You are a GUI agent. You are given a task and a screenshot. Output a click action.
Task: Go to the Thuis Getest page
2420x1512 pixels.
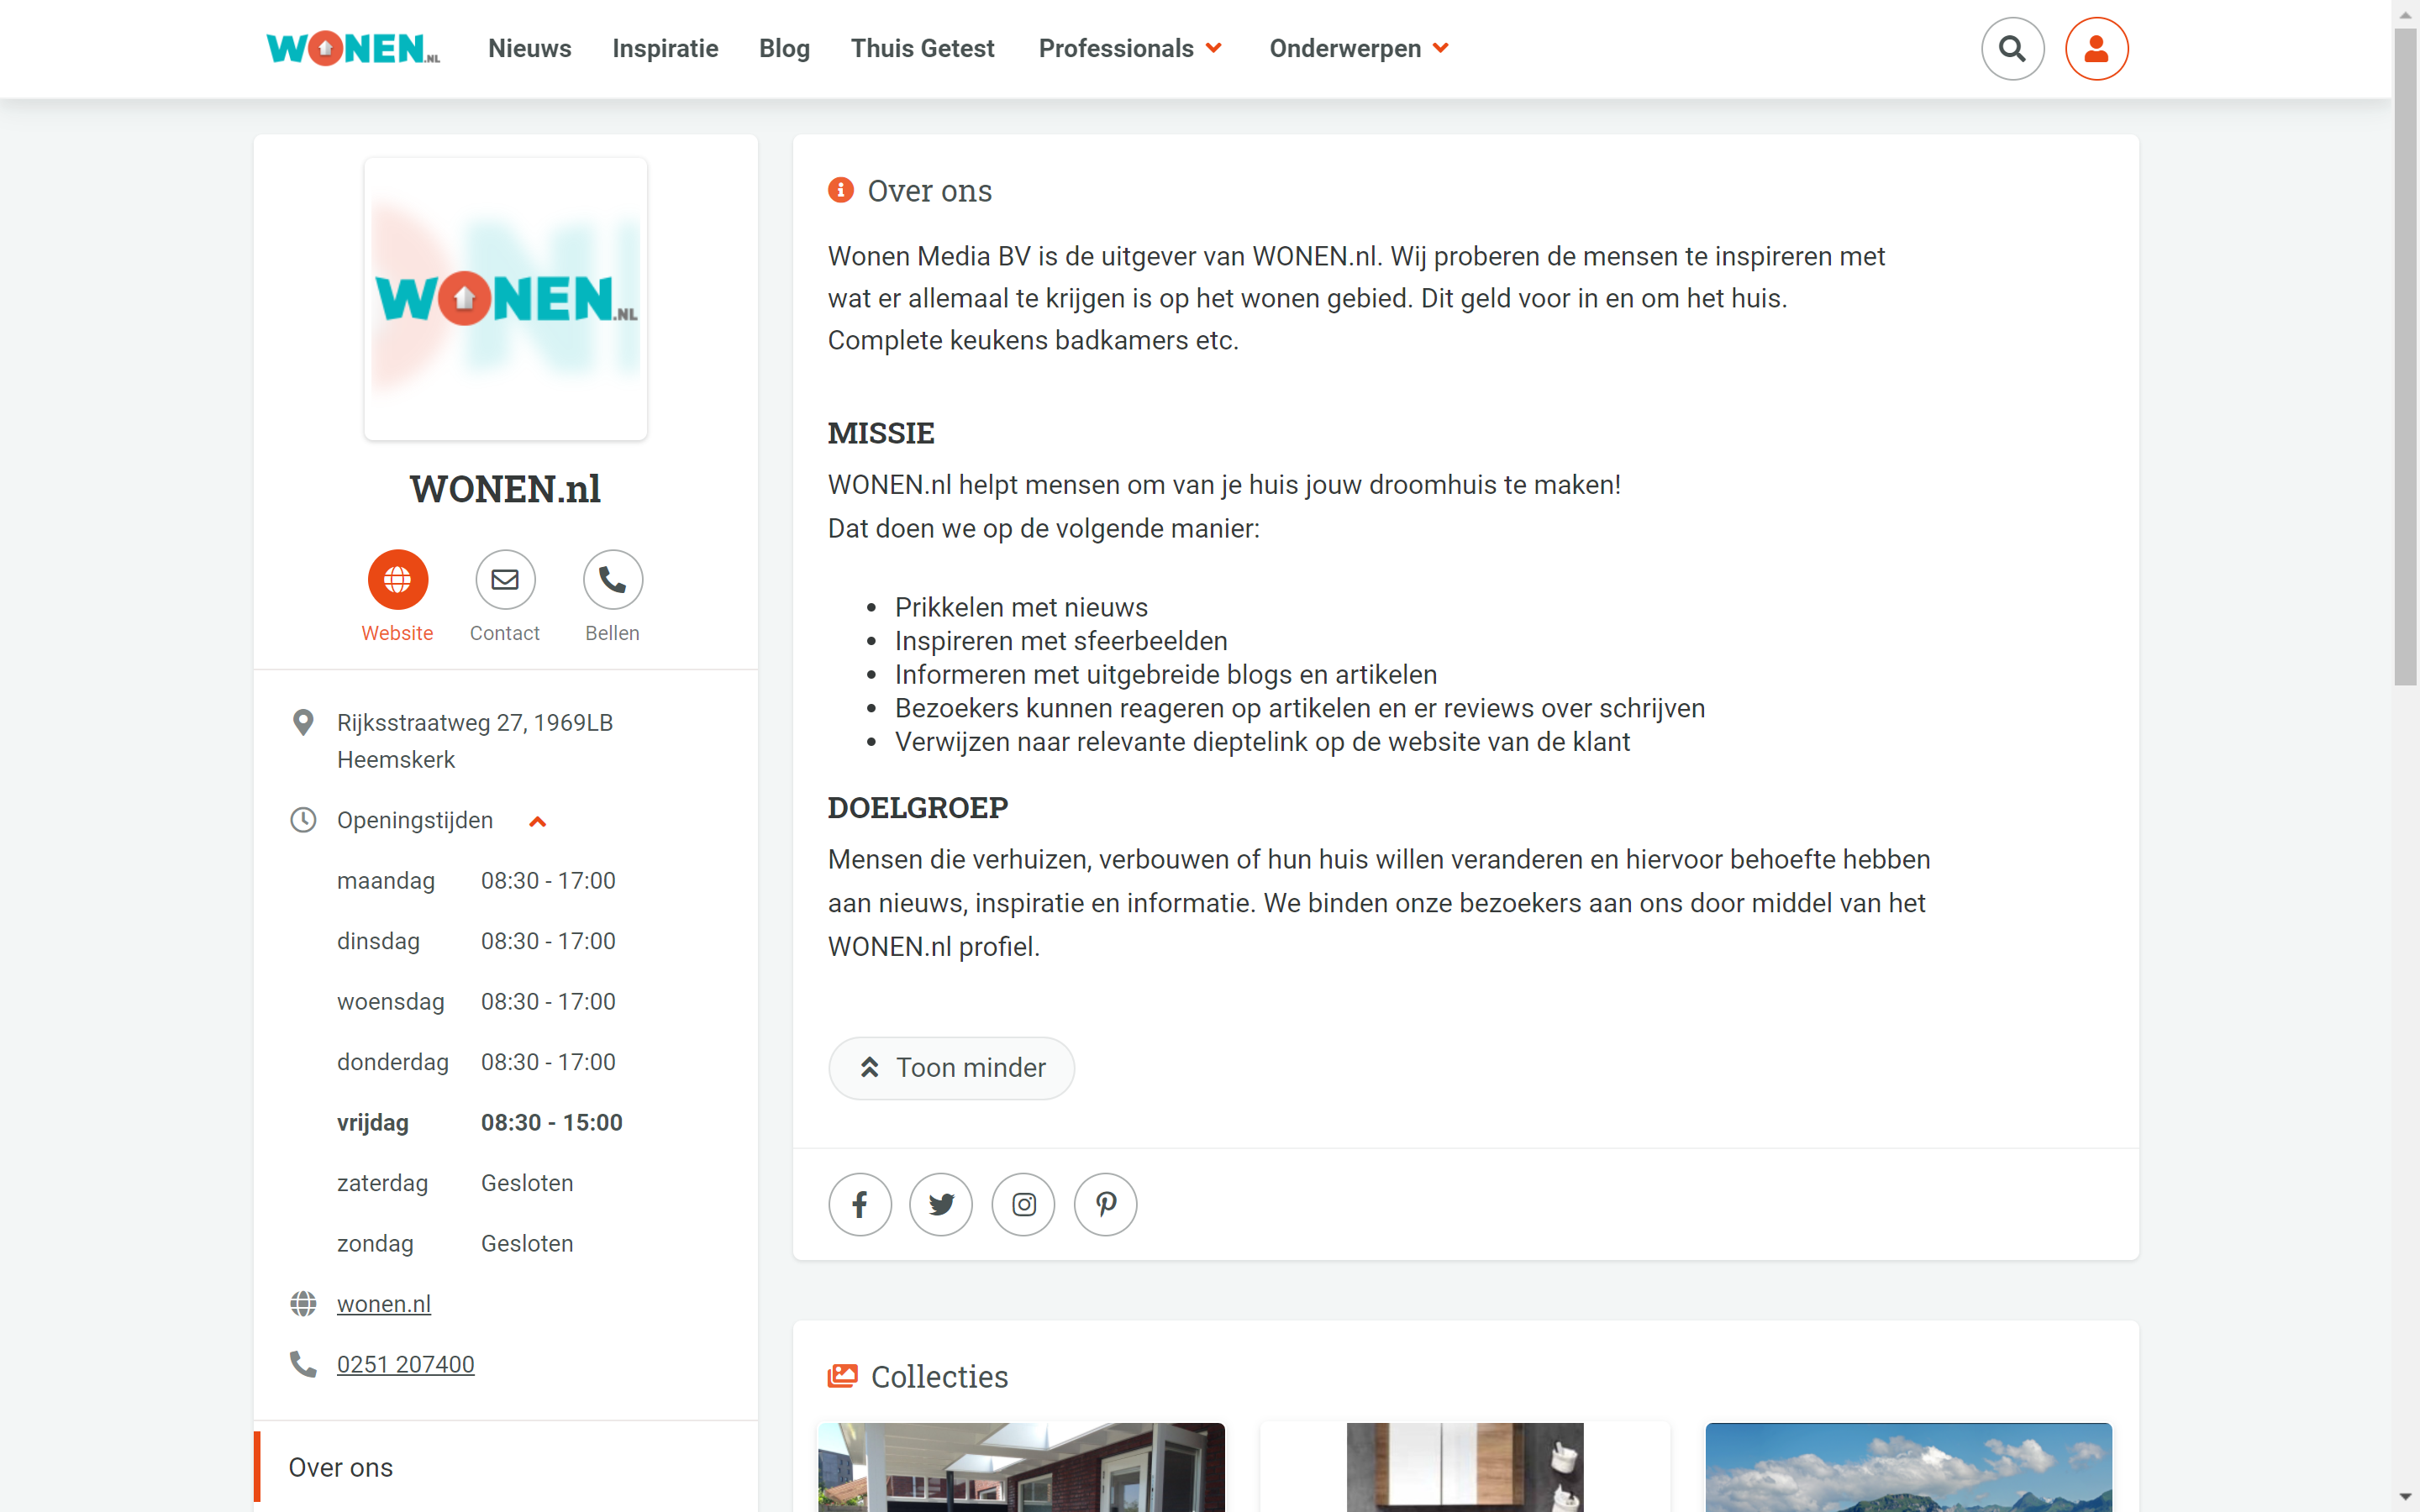coord(922,48)
